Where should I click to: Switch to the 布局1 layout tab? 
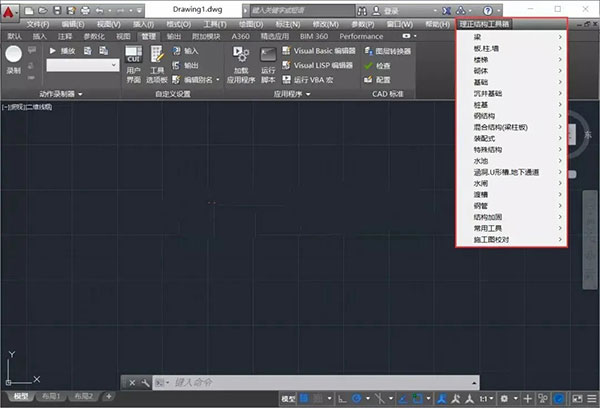pos(50,398)
